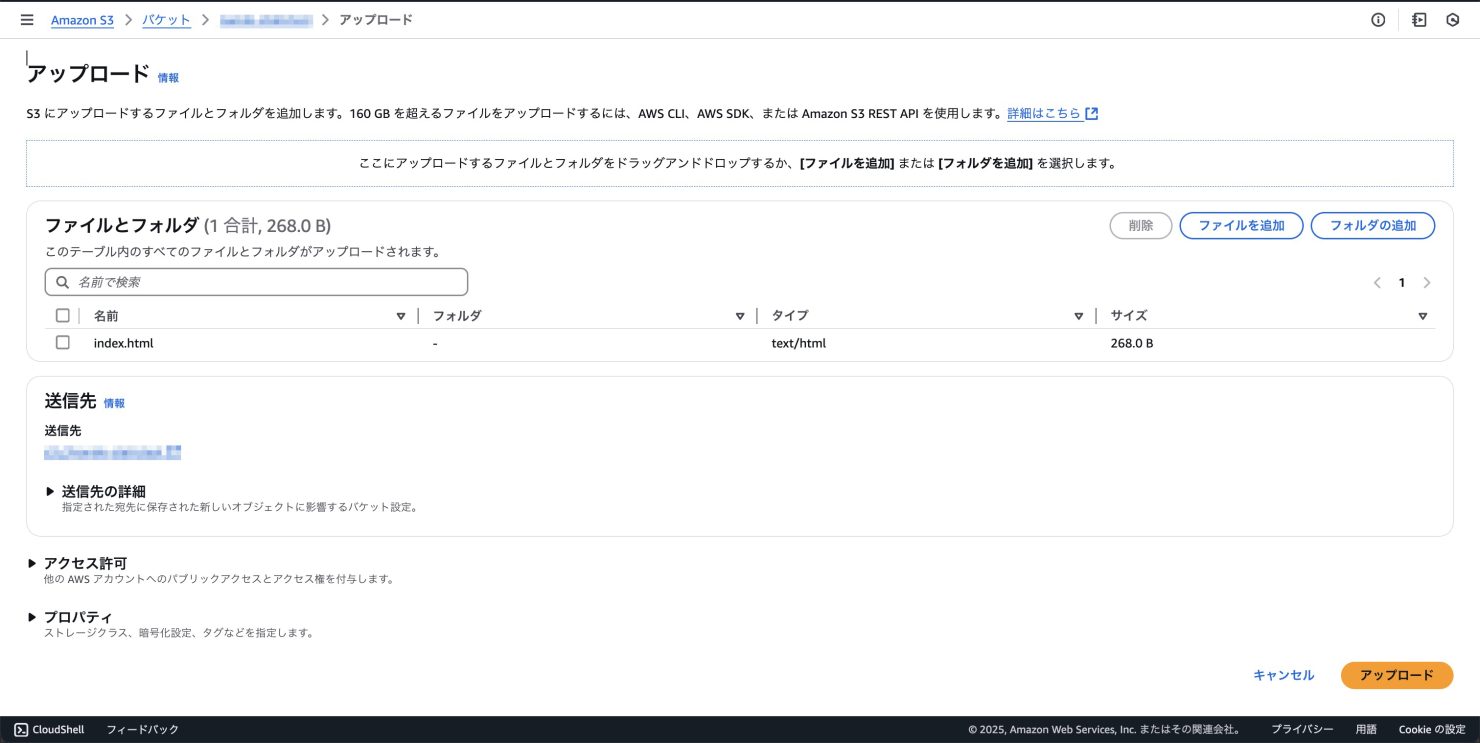
Task: Sort by size using column arrow
Action: tap(1422, 316)
